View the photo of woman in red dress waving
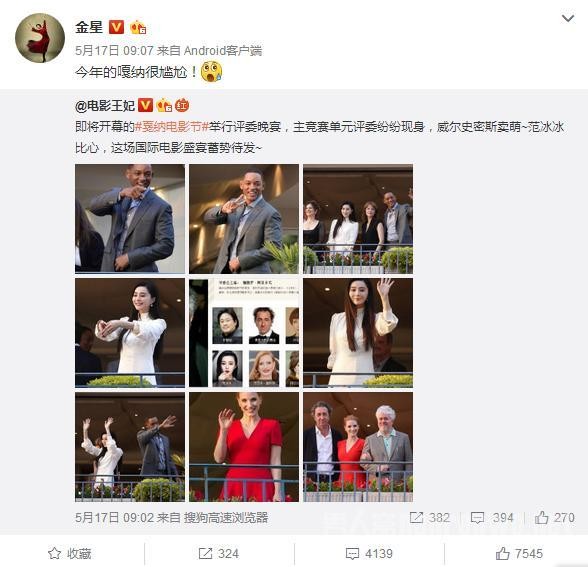The width and height of the screenshot is (588, 567). click(x=244, y=447)
